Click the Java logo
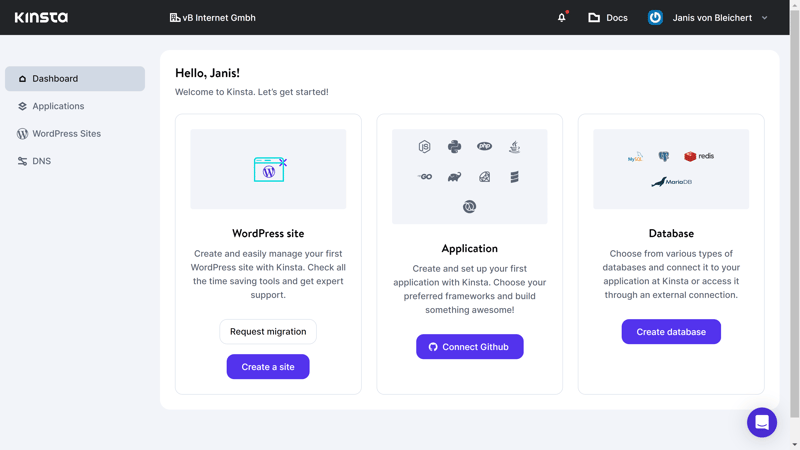800x450 pixels. coord(514,147)
